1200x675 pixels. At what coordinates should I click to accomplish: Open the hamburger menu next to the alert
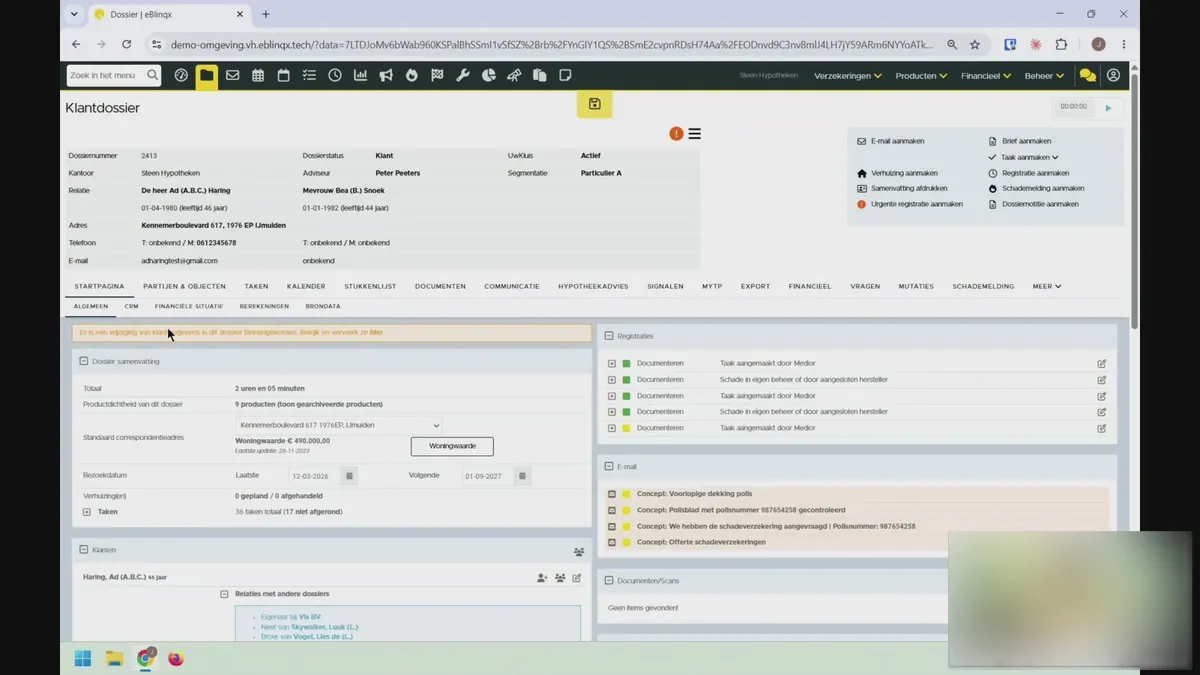click(x=694, y=134)
